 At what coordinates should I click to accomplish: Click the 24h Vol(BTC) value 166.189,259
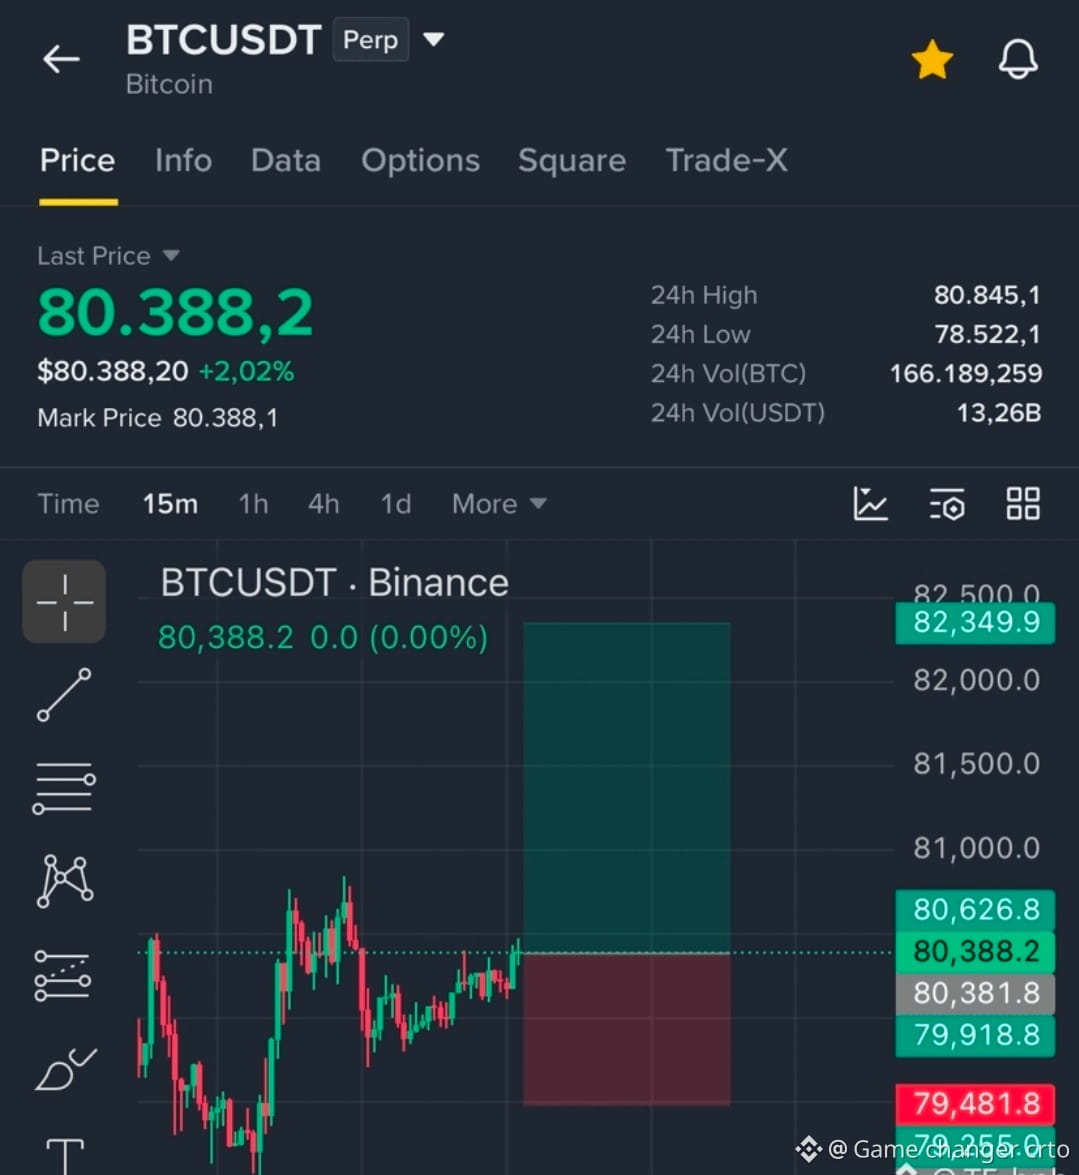click(x=966, y=373)
